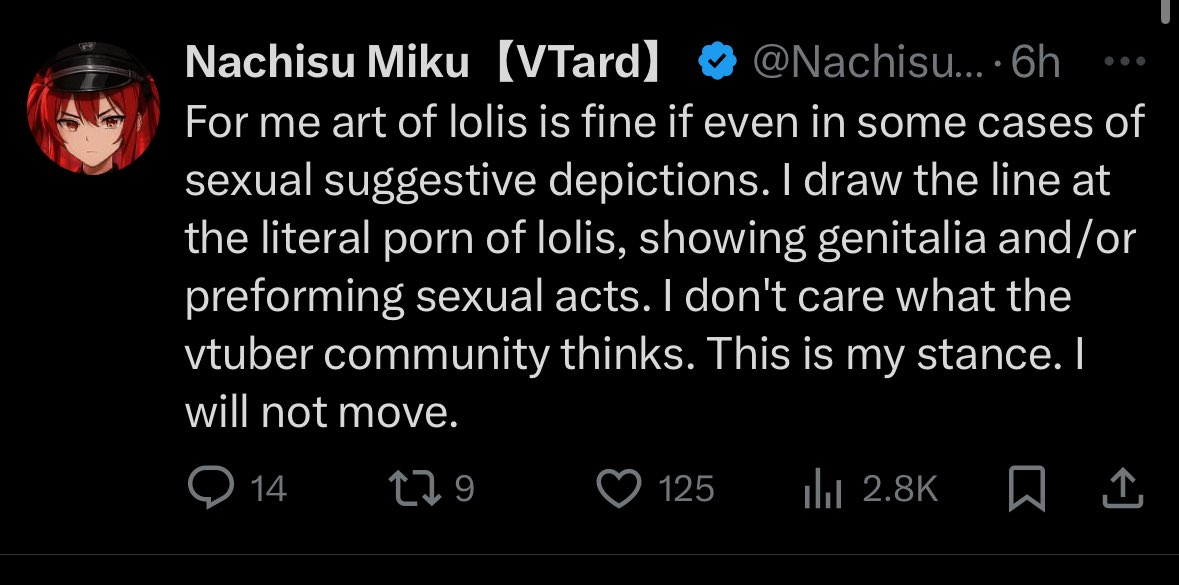Click the truncated @Nachisu handle
Viewport: 1179px width, 585px height.
[868, 63]
